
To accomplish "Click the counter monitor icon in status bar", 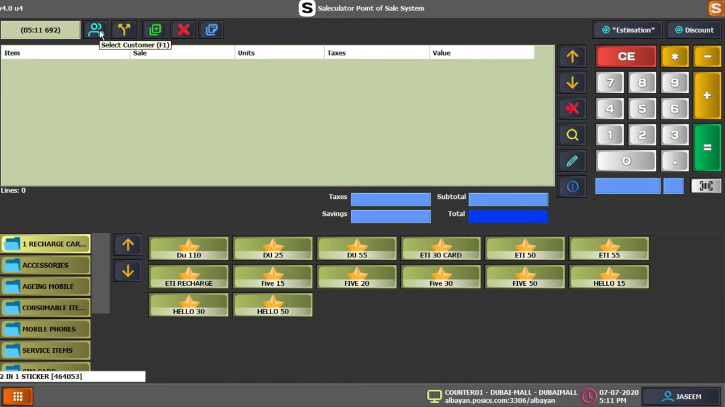I will pyautogui.click(x=434, y=396).
